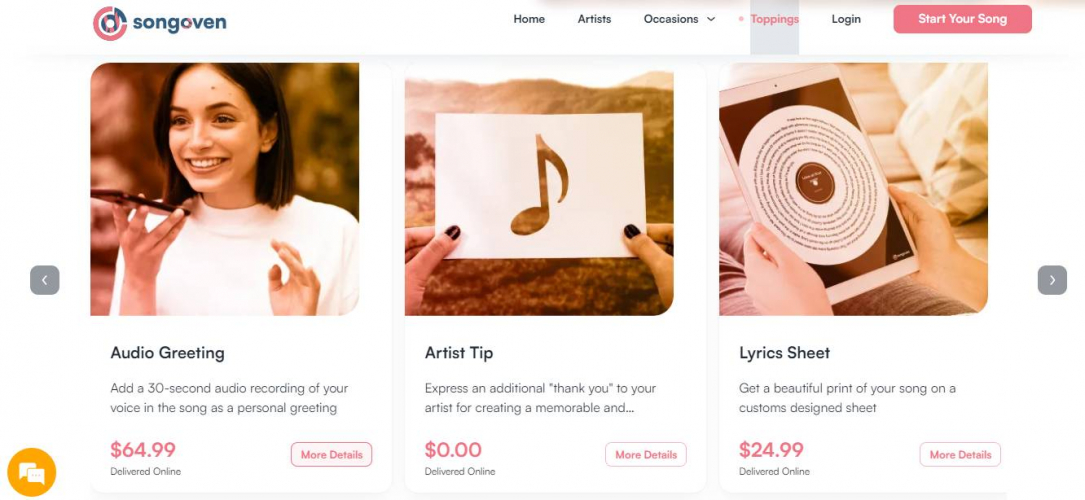Viewport: 1085px width, 500px height.
Task: Open the Artist Tip music note image
Action: click(539, 189)
